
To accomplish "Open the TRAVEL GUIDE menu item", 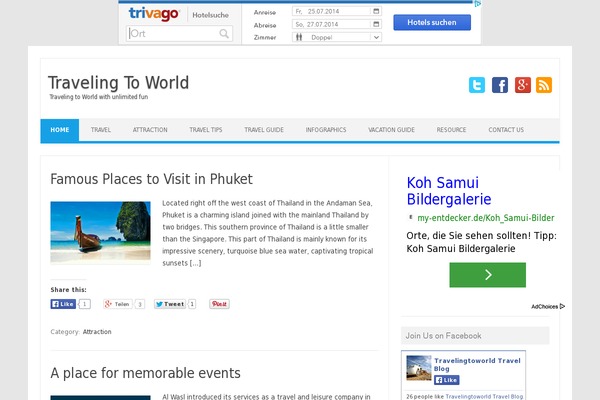I will tap(264, 130).
